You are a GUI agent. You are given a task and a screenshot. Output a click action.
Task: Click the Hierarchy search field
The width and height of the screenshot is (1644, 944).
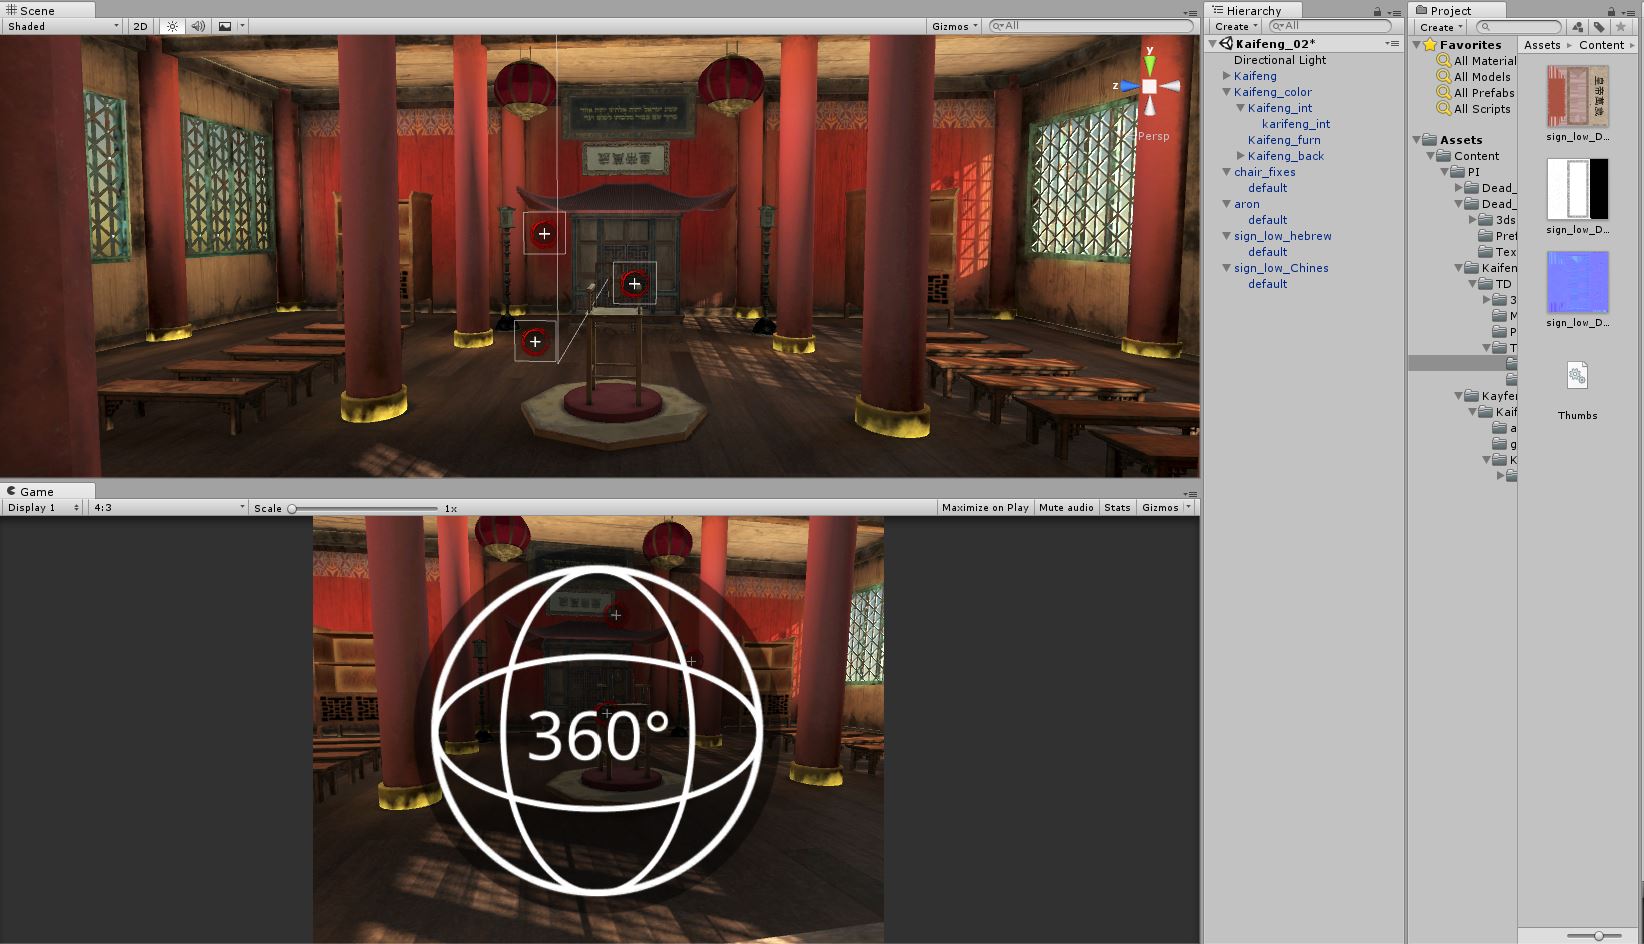tap(1330, 26)
